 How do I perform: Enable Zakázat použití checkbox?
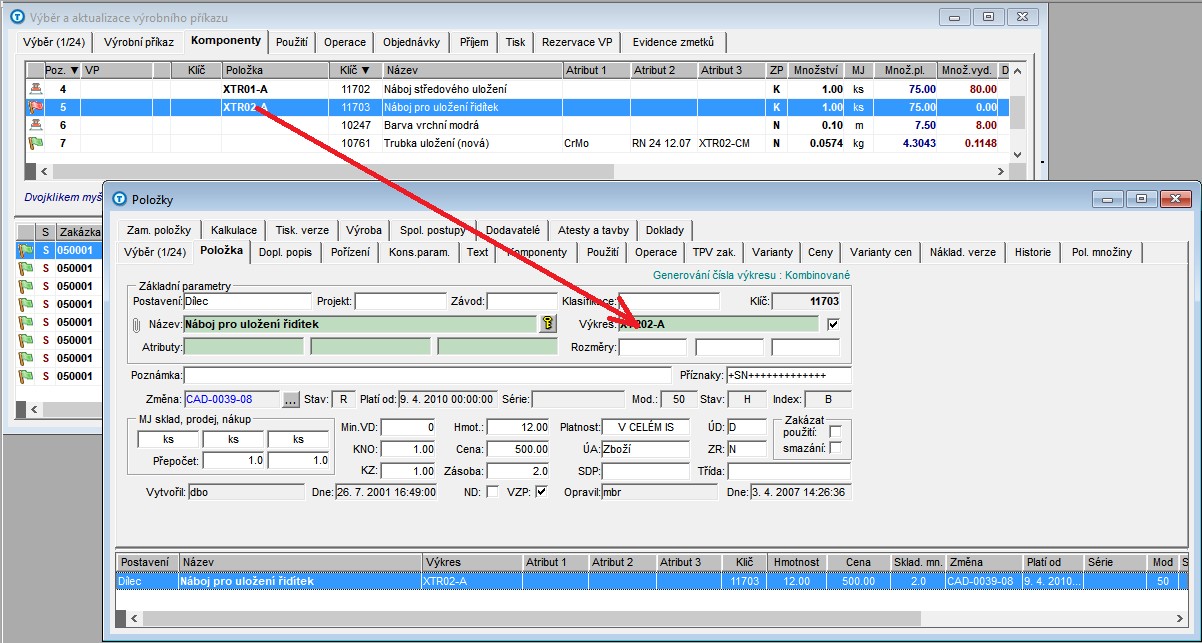click(836, 431)
